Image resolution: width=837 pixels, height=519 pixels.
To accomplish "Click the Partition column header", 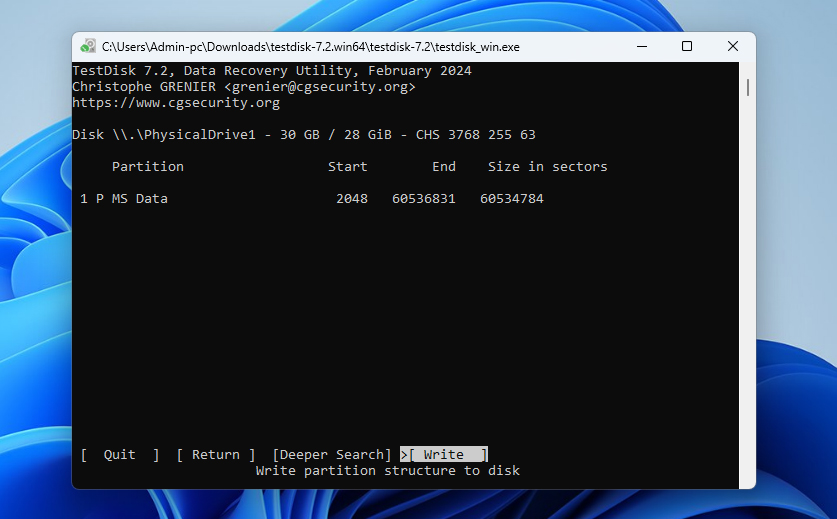I will 148,167.
